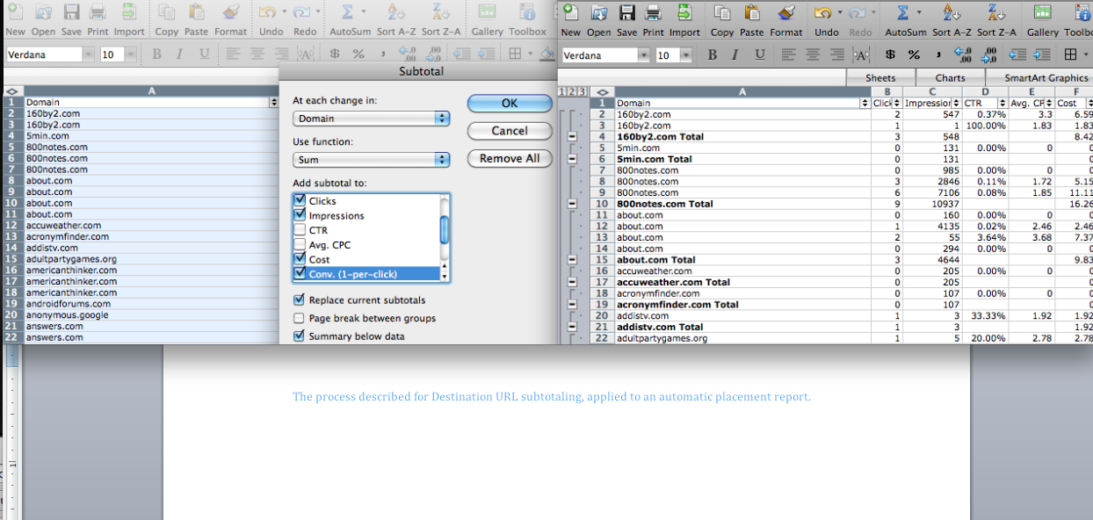Viewport: 1093px width, 520px height.
Task: Click Open icon in right Excel window
Action: [x=598, y=13]
